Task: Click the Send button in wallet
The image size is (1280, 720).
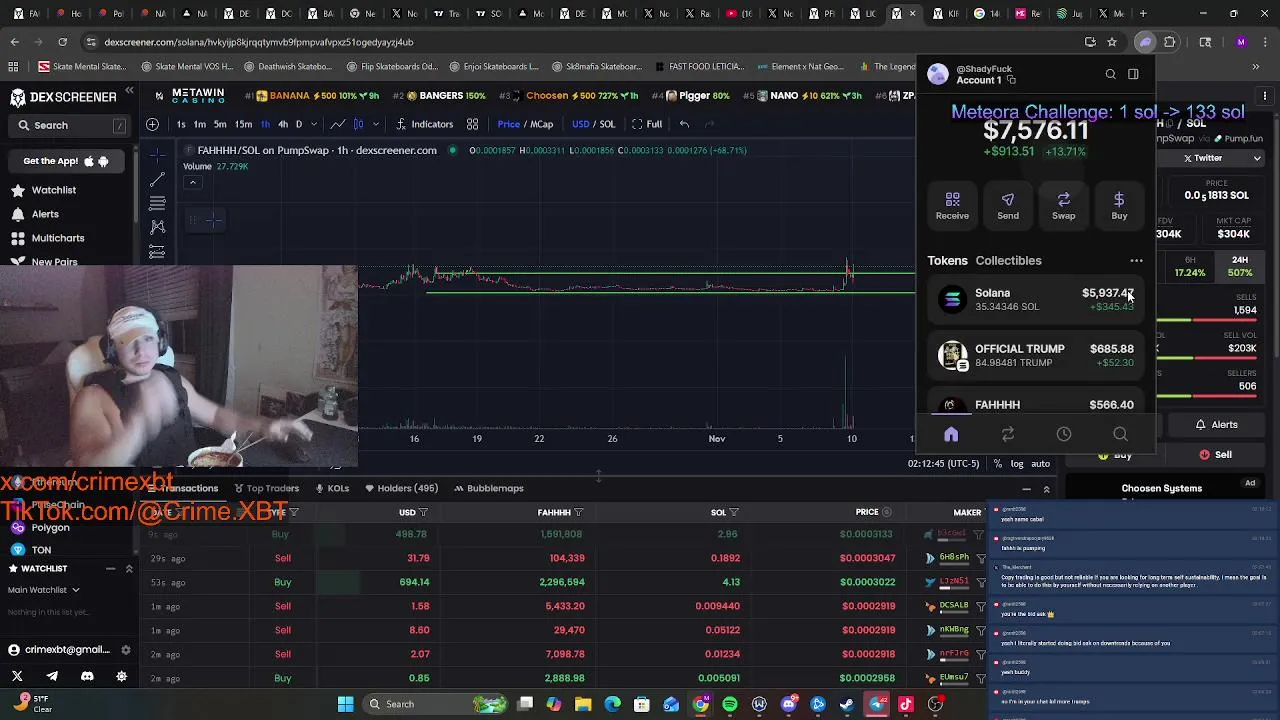Action: point(1008,205)
